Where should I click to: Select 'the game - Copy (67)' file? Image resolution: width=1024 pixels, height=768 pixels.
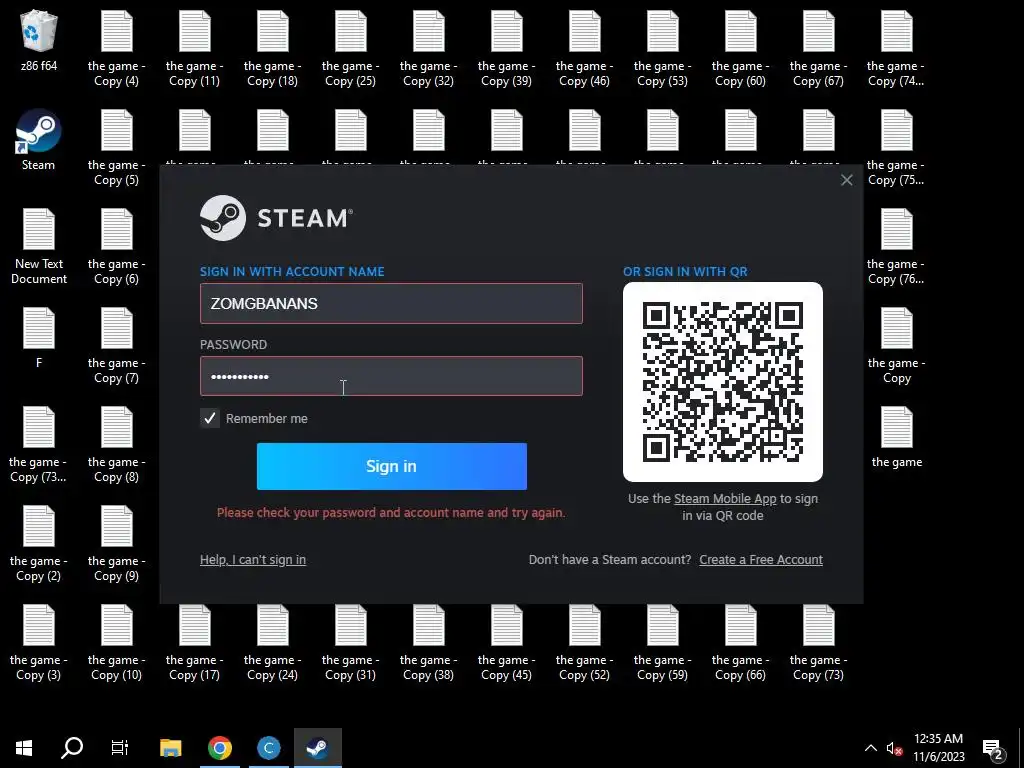818,48
